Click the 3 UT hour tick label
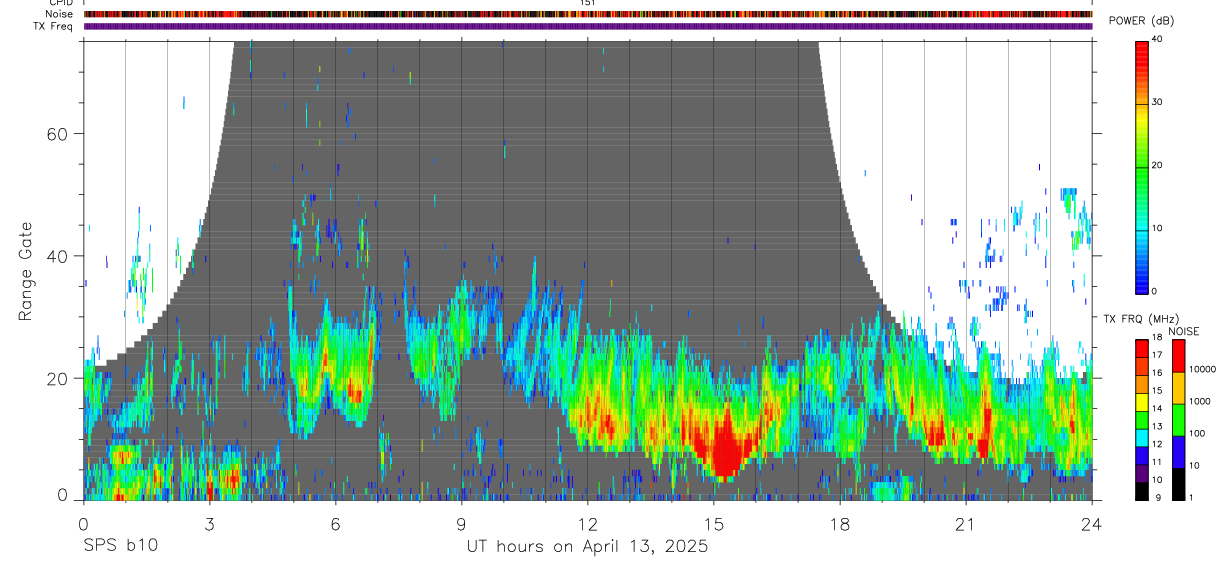 pos(210,524)
